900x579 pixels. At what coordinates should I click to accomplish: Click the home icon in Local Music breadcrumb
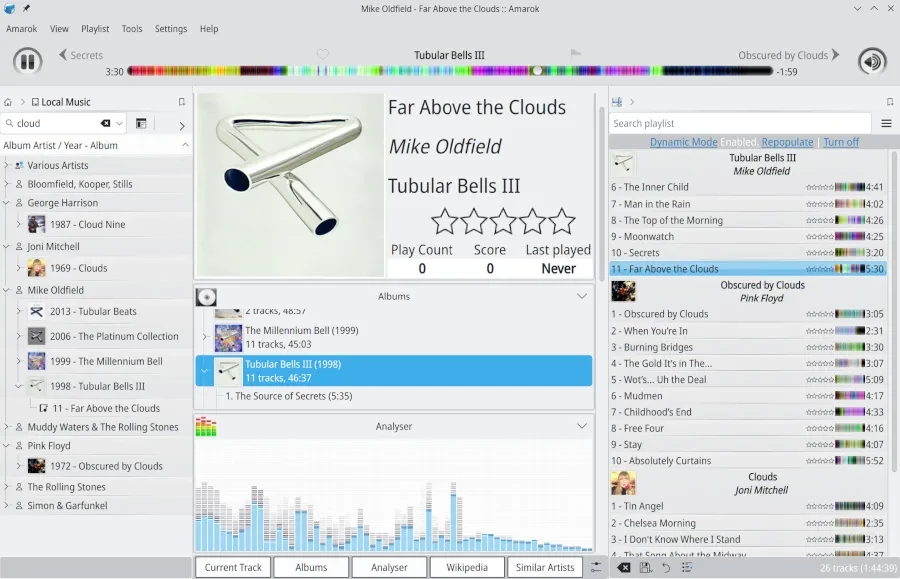[x=8, y=102]
